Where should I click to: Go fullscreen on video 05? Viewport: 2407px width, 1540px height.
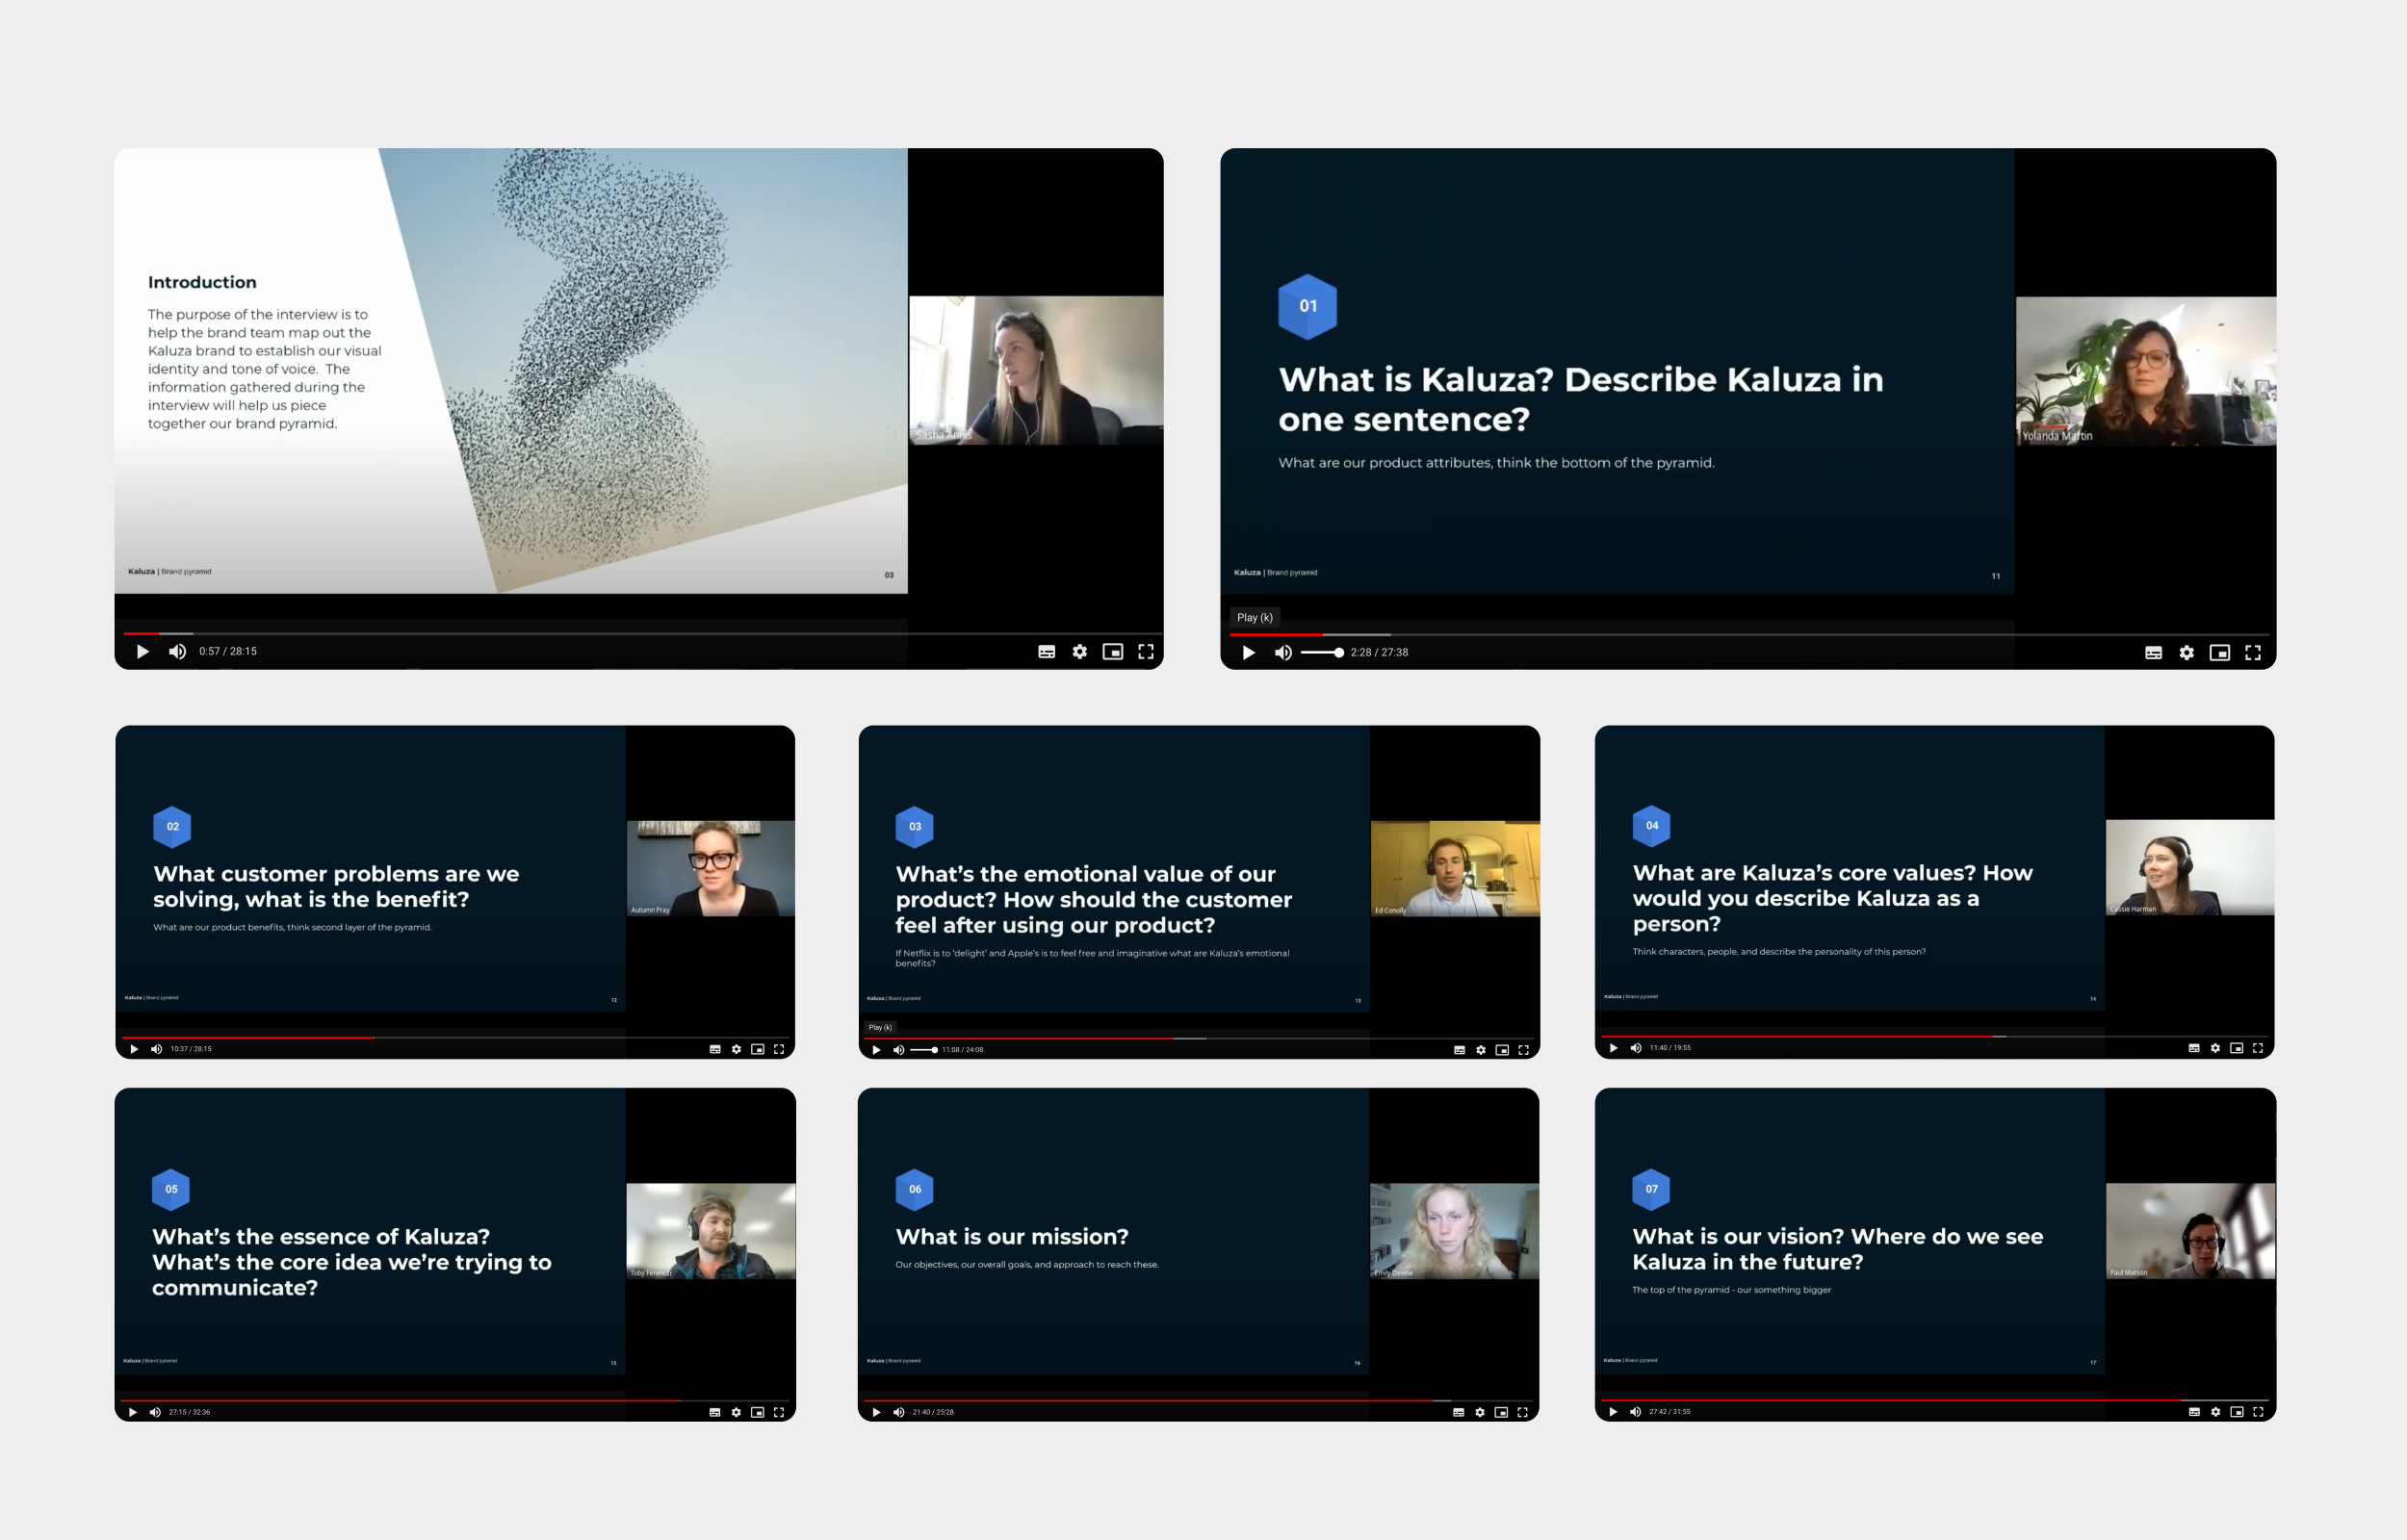point(779,1412)
